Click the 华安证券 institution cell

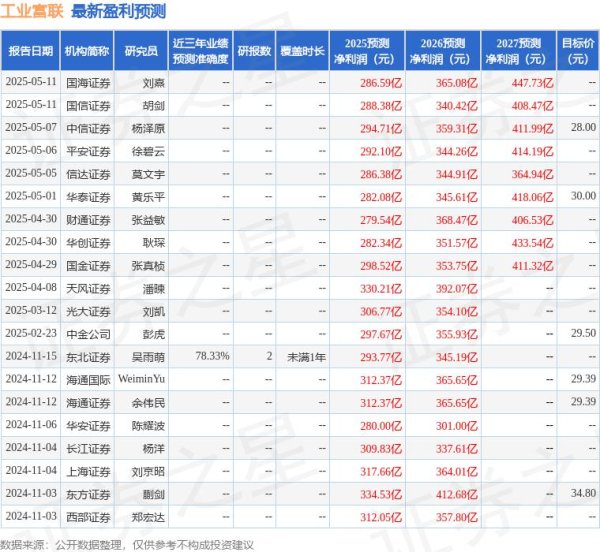coord(88,426)
